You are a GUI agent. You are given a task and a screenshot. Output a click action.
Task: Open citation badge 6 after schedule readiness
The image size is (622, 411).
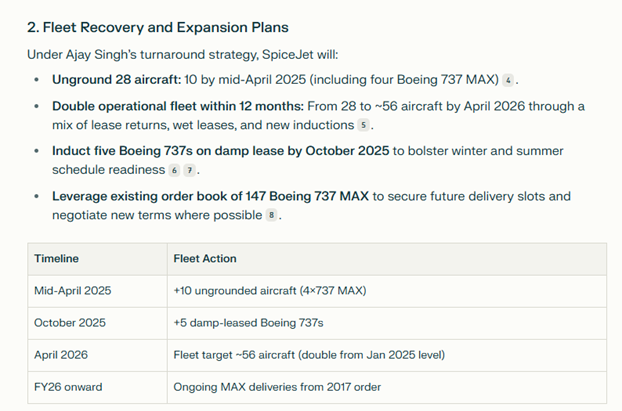click(x=174, y=170)
